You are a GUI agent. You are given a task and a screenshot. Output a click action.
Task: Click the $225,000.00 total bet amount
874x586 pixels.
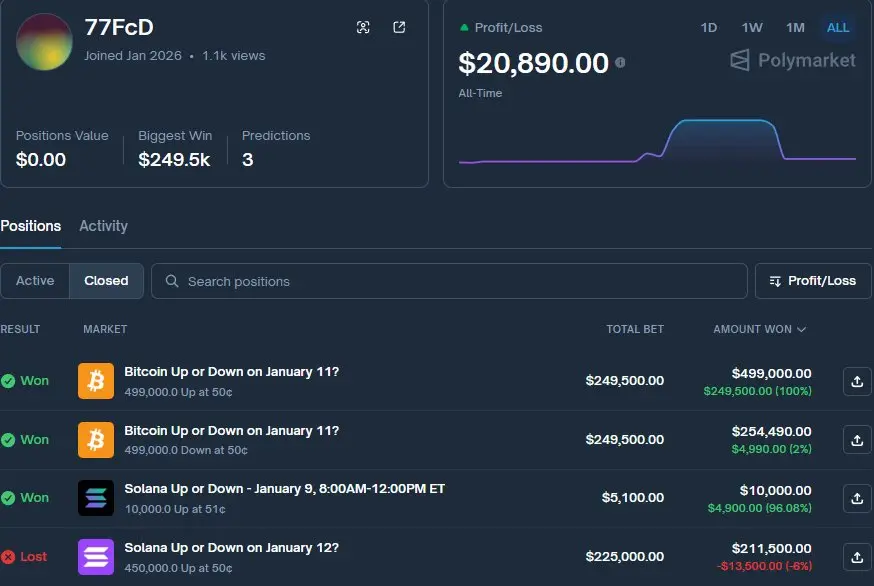[625, 556]
